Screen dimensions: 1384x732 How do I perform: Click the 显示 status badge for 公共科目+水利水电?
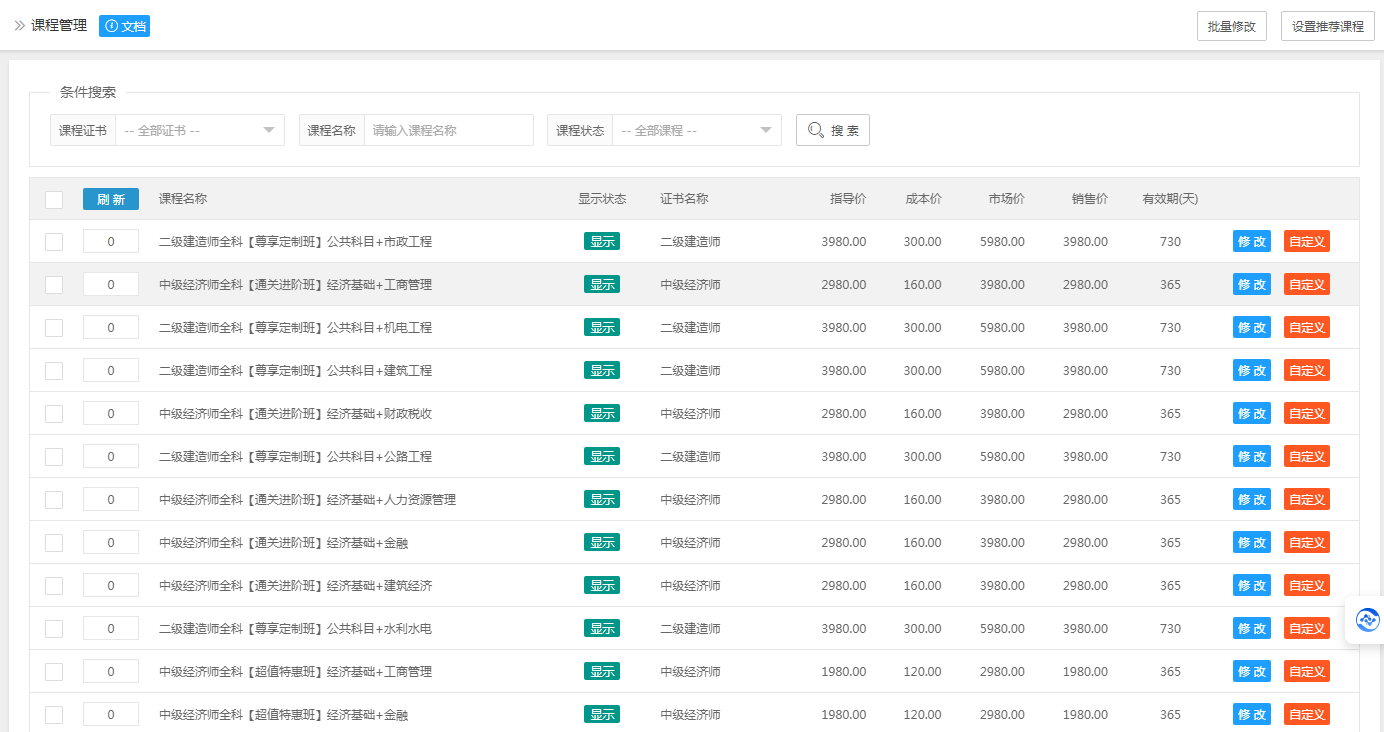click(602, 628)
